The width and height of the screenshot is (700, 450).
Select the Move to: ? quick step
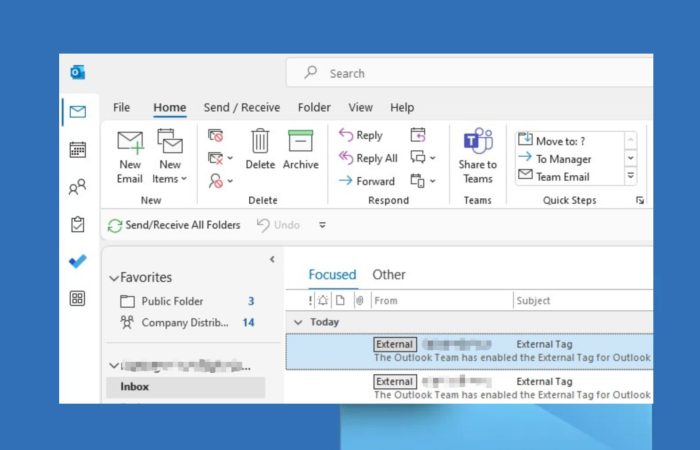552,141
